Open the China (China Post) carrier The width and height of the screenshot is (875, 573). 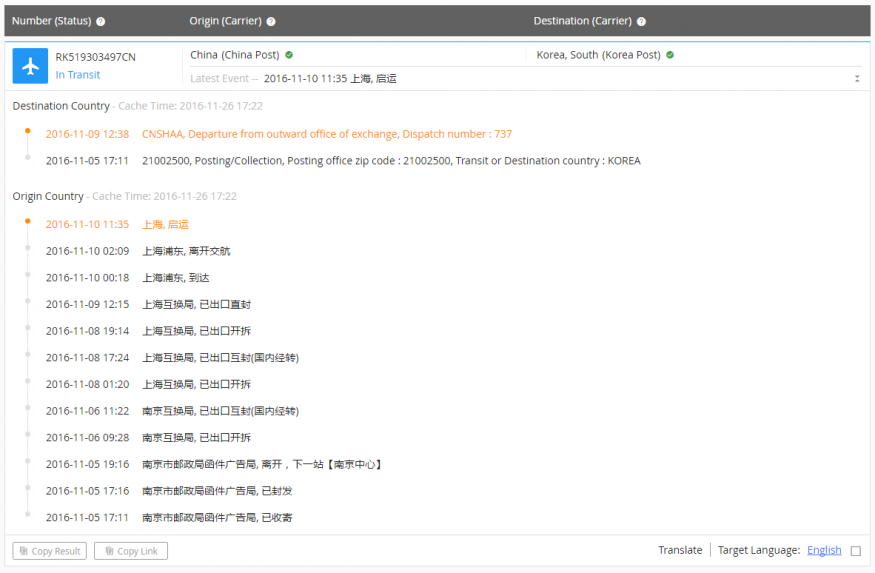click(x=236, y=55)
